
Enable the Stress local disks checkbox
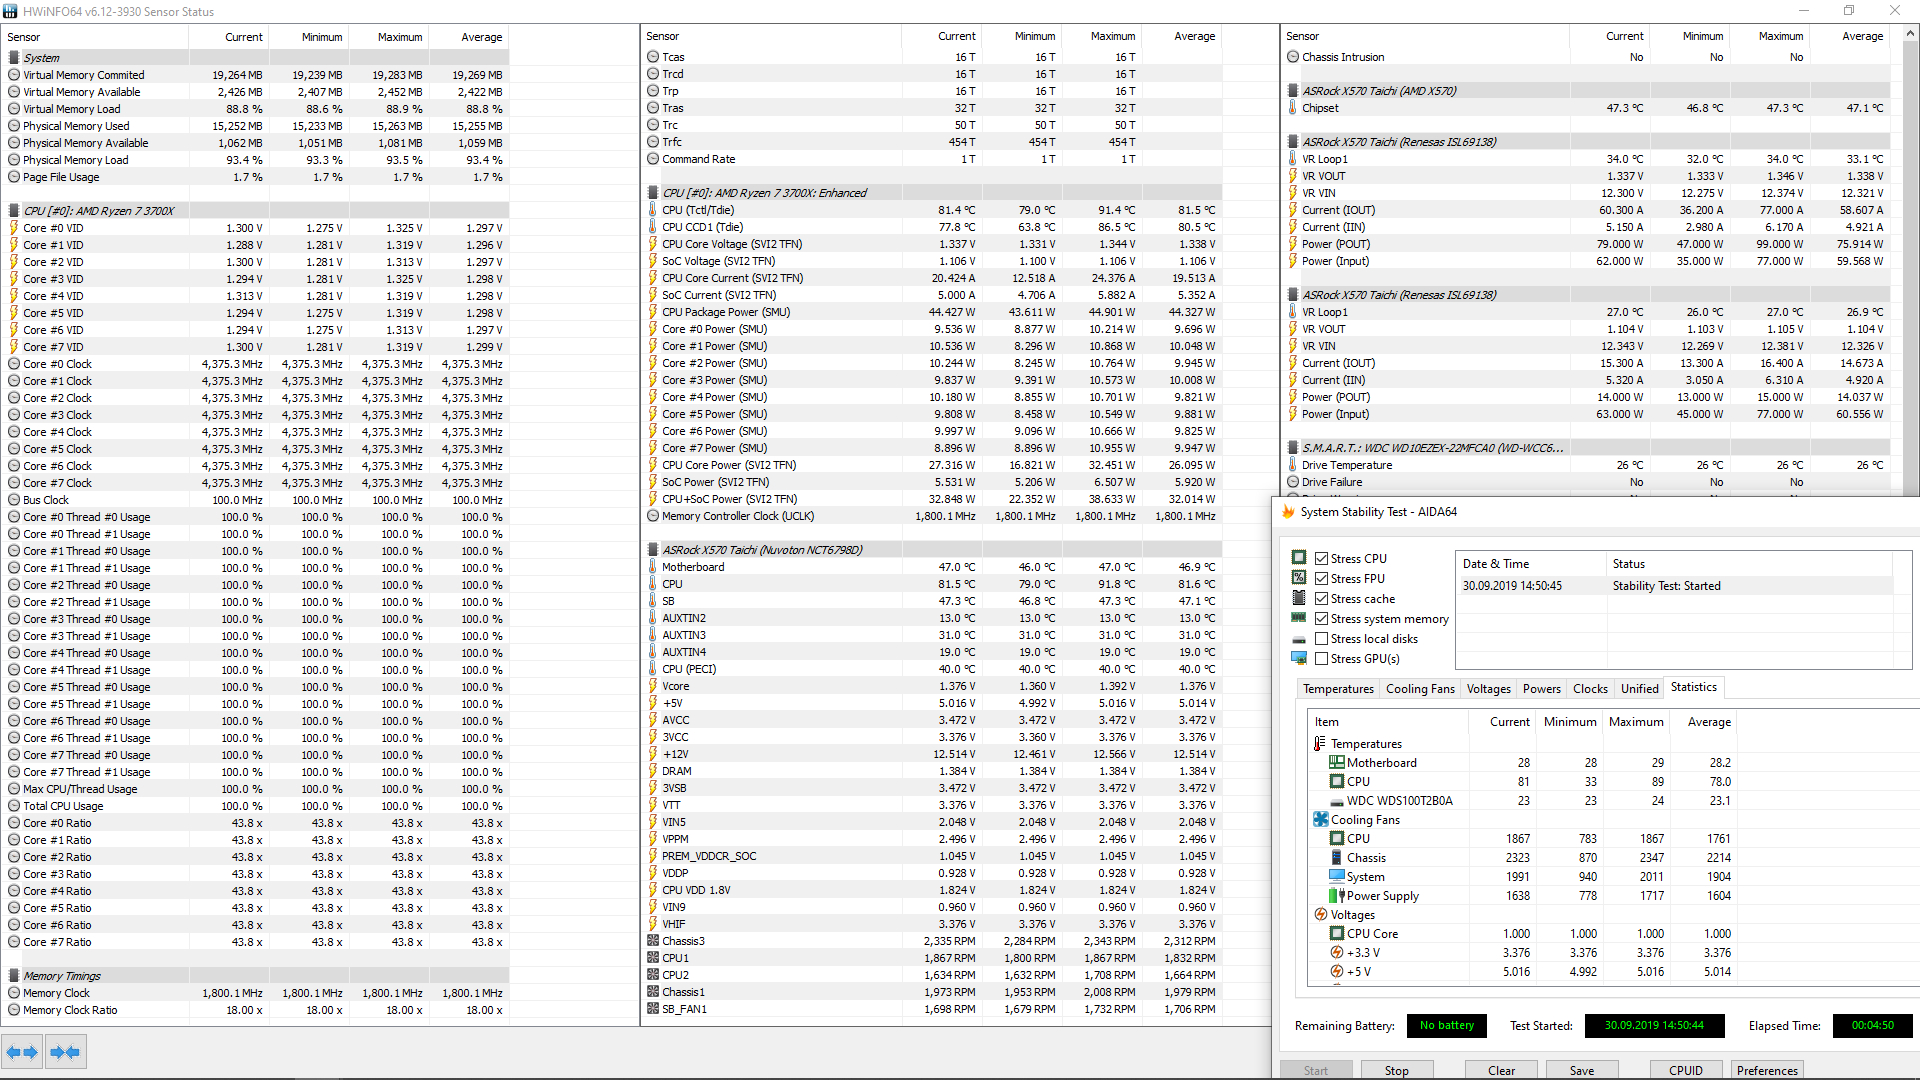tap(1322, 639)
